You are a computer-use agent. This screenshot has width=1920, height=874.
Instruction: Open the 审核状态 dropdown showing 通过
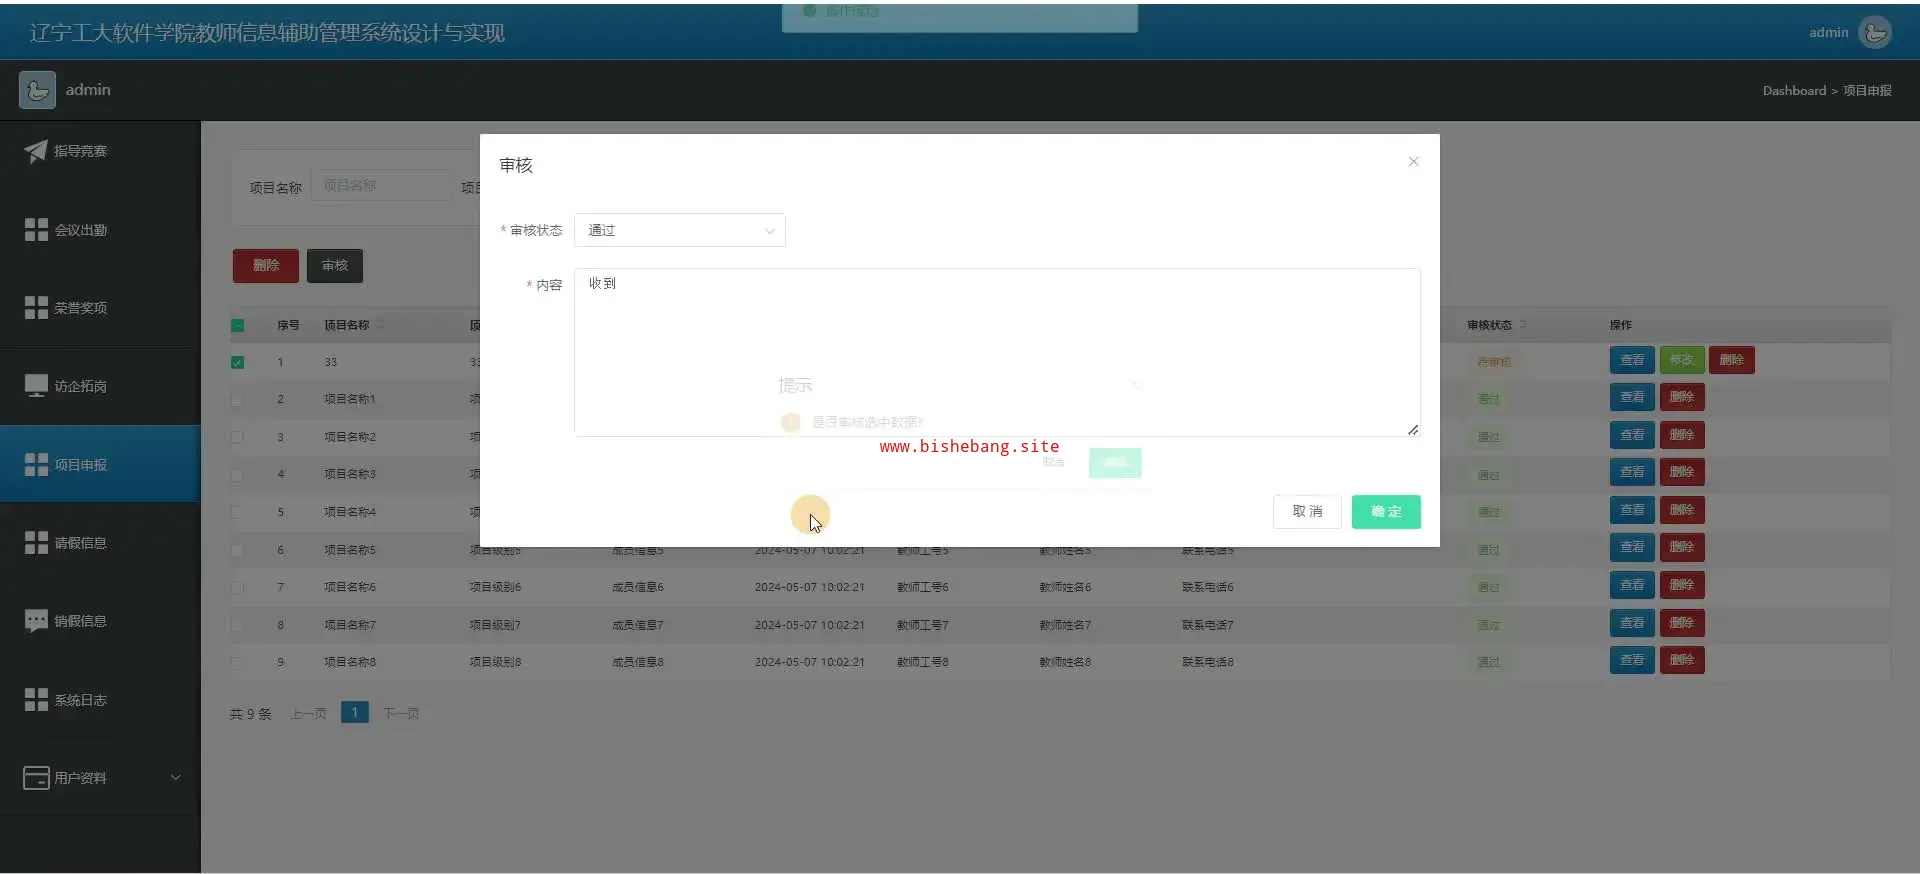click(x=680, y=230)
